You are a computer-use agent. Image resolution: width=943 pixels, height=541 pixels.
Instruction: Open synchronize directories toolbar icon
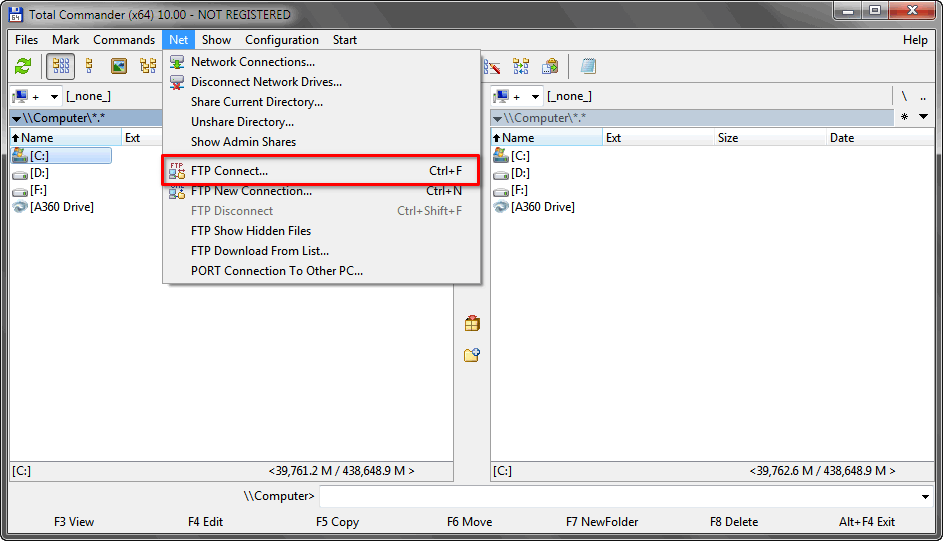point(521,66)
